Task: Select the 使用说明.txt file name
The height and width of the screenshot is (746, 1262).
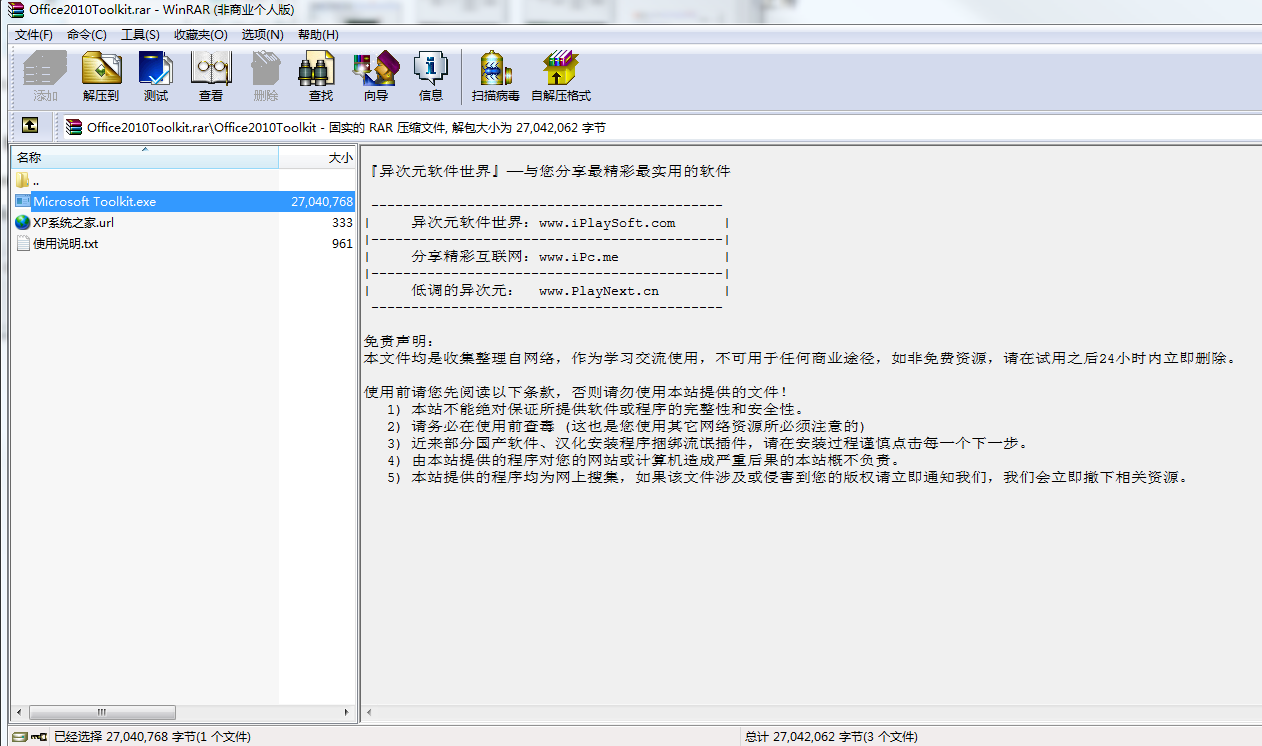Action: point(65,243)
